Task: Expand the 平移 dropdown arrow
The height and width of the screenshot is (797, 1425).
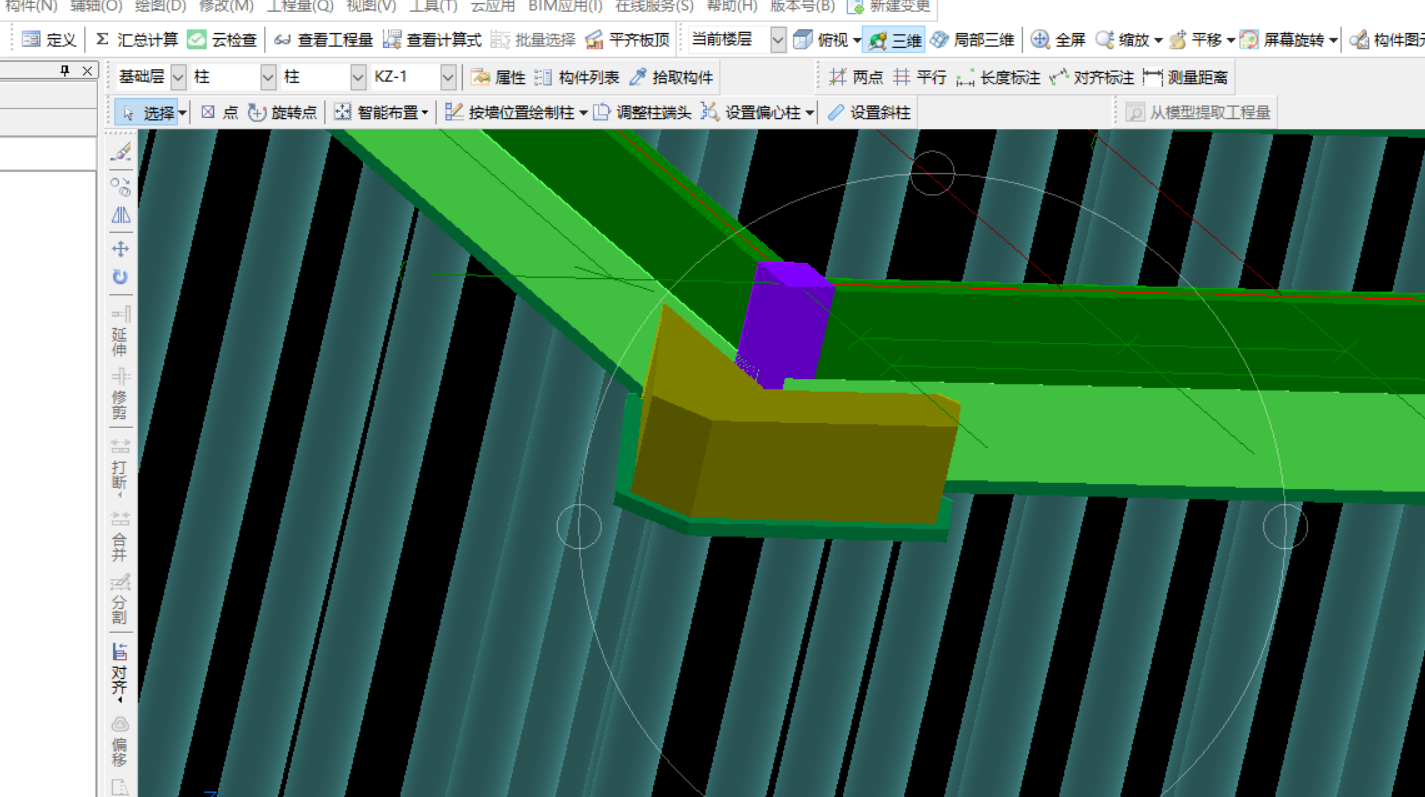Action: pos(1230,41)
